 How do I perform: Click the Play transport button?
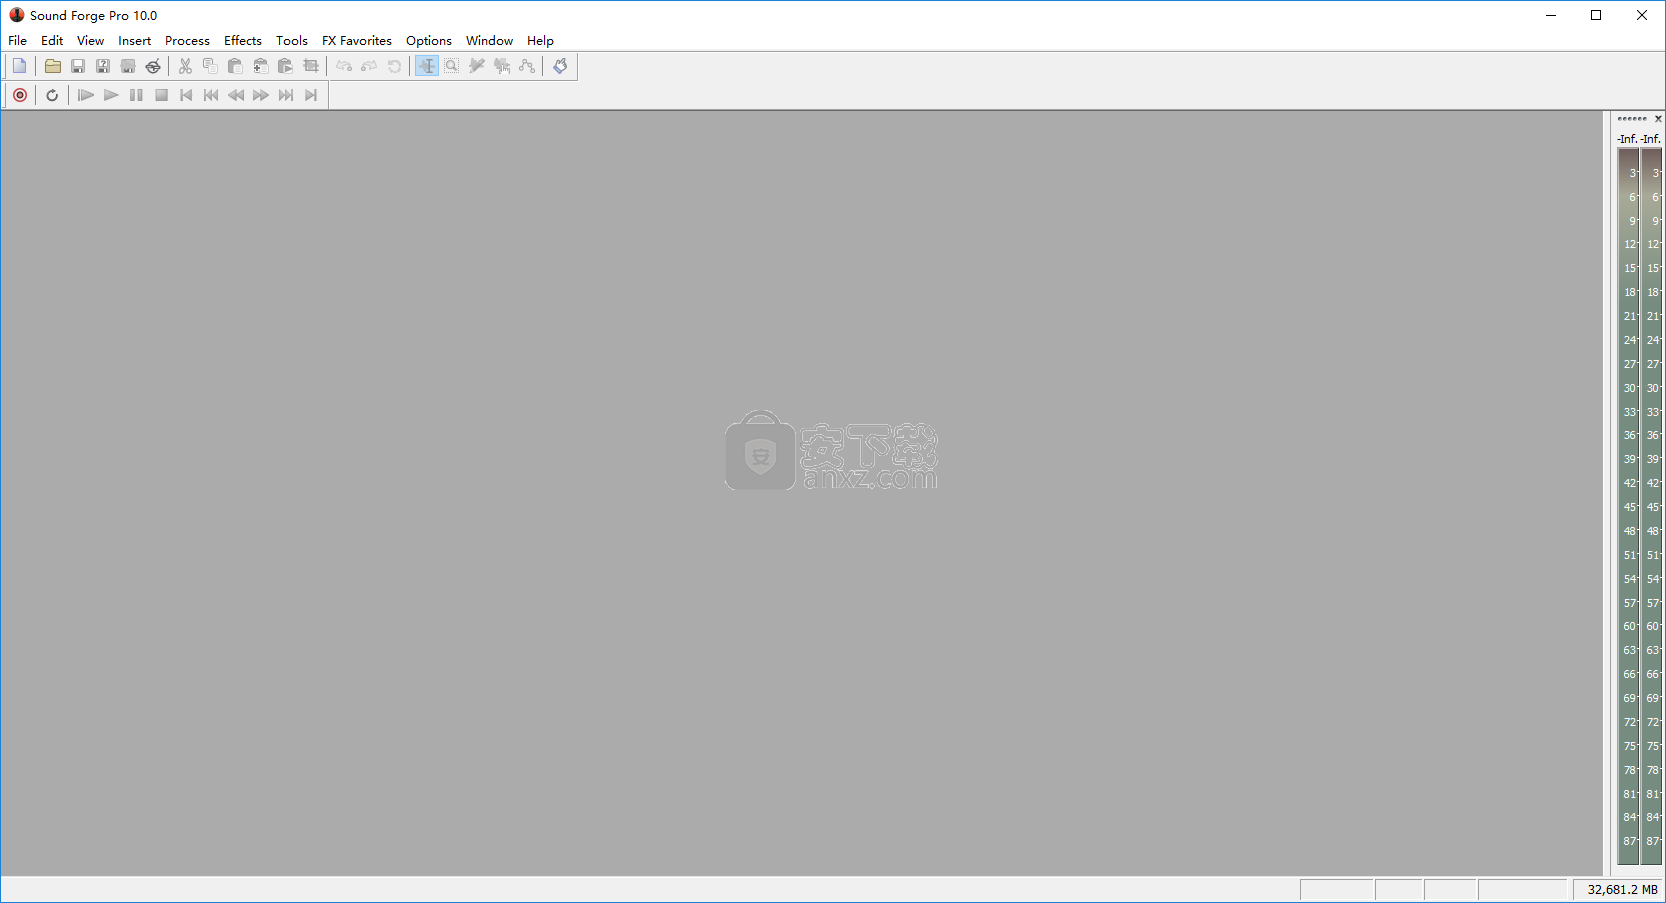[110, 95]
